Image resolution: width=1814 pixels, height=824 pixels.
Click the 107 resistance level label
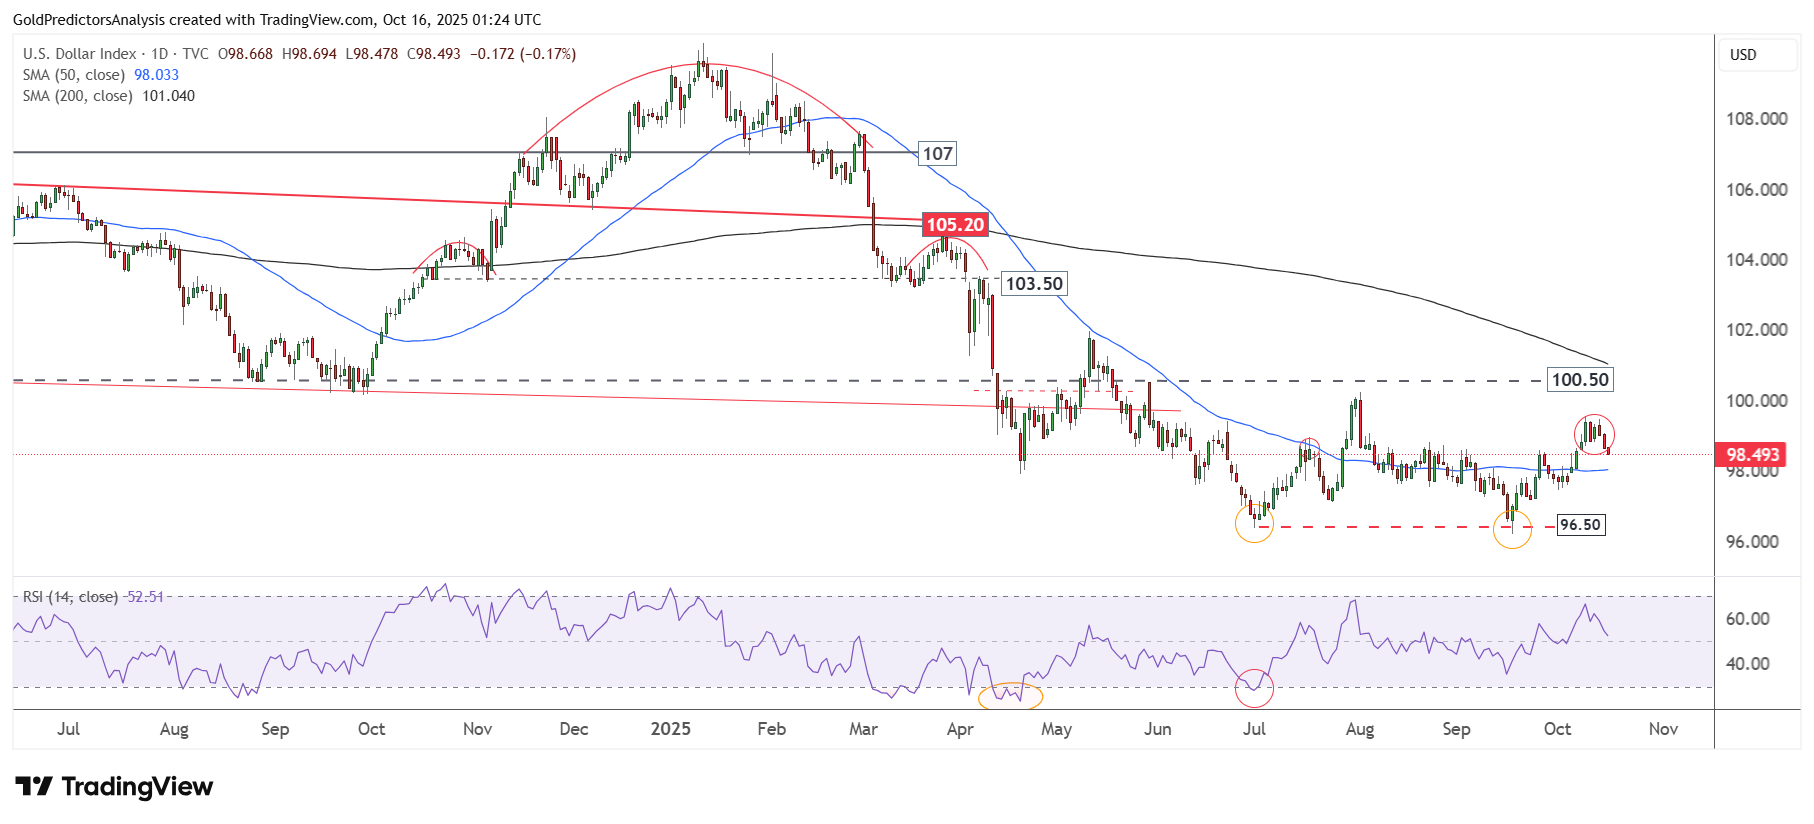point(937,154)
